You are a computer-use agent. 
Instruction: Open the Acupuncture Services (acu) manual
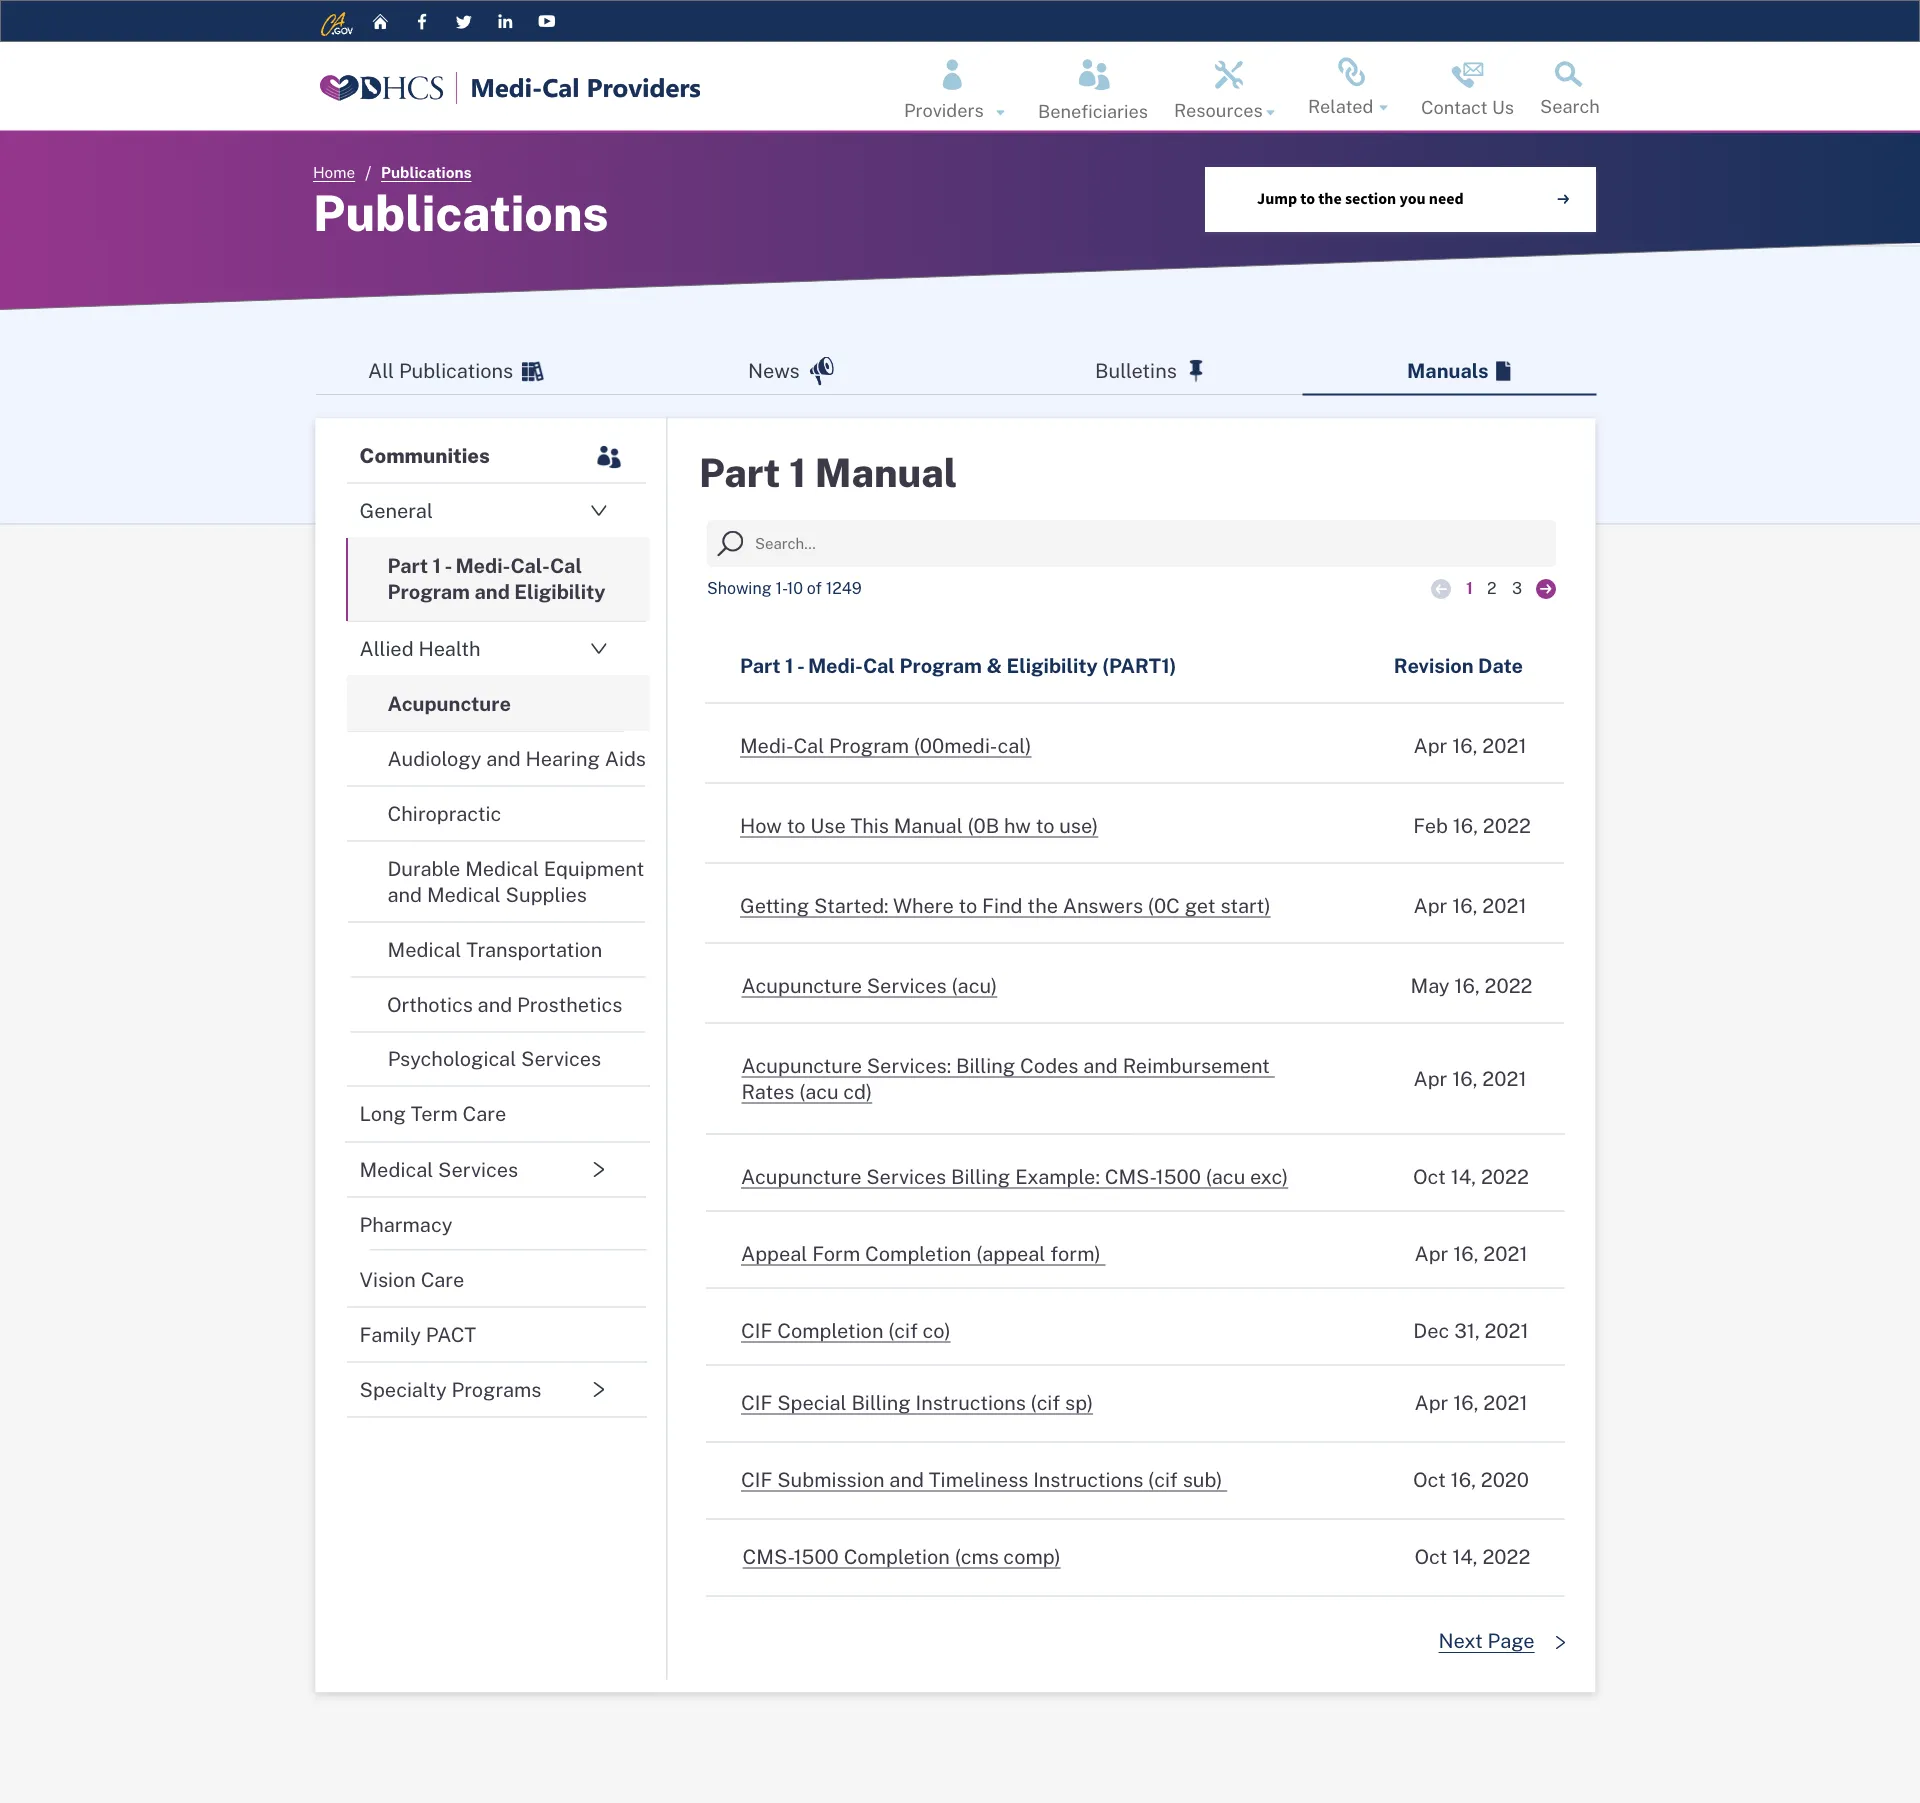[868, 986]
